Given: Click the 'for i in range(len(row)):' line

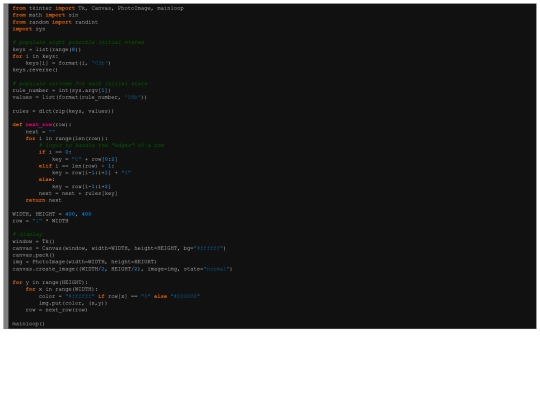Looking at the screenshot, I should point(66,138).
